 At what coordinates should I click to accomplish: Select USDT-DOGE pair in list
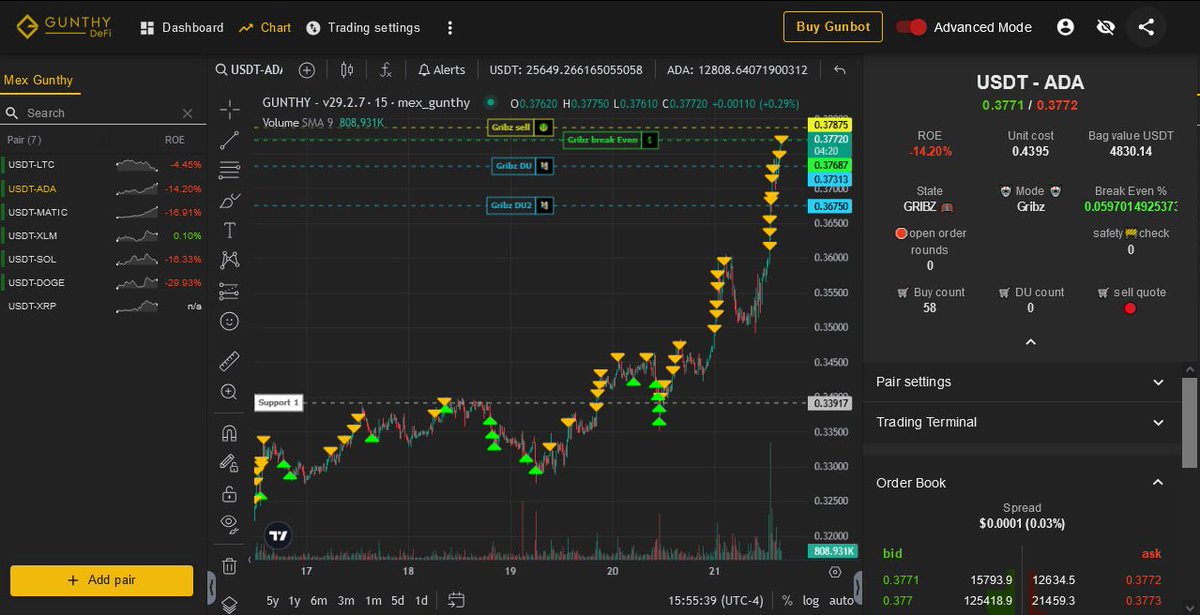(x=104, y=282)
